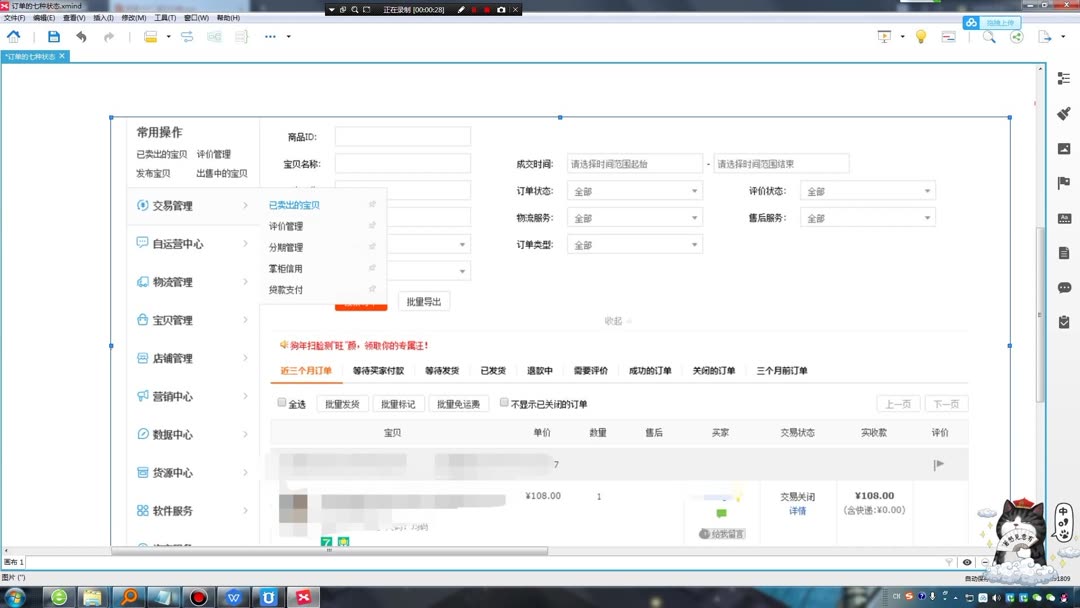Enable the 全选 checkbox
This screenshot has width=1080, height=608.
[281, 403]
